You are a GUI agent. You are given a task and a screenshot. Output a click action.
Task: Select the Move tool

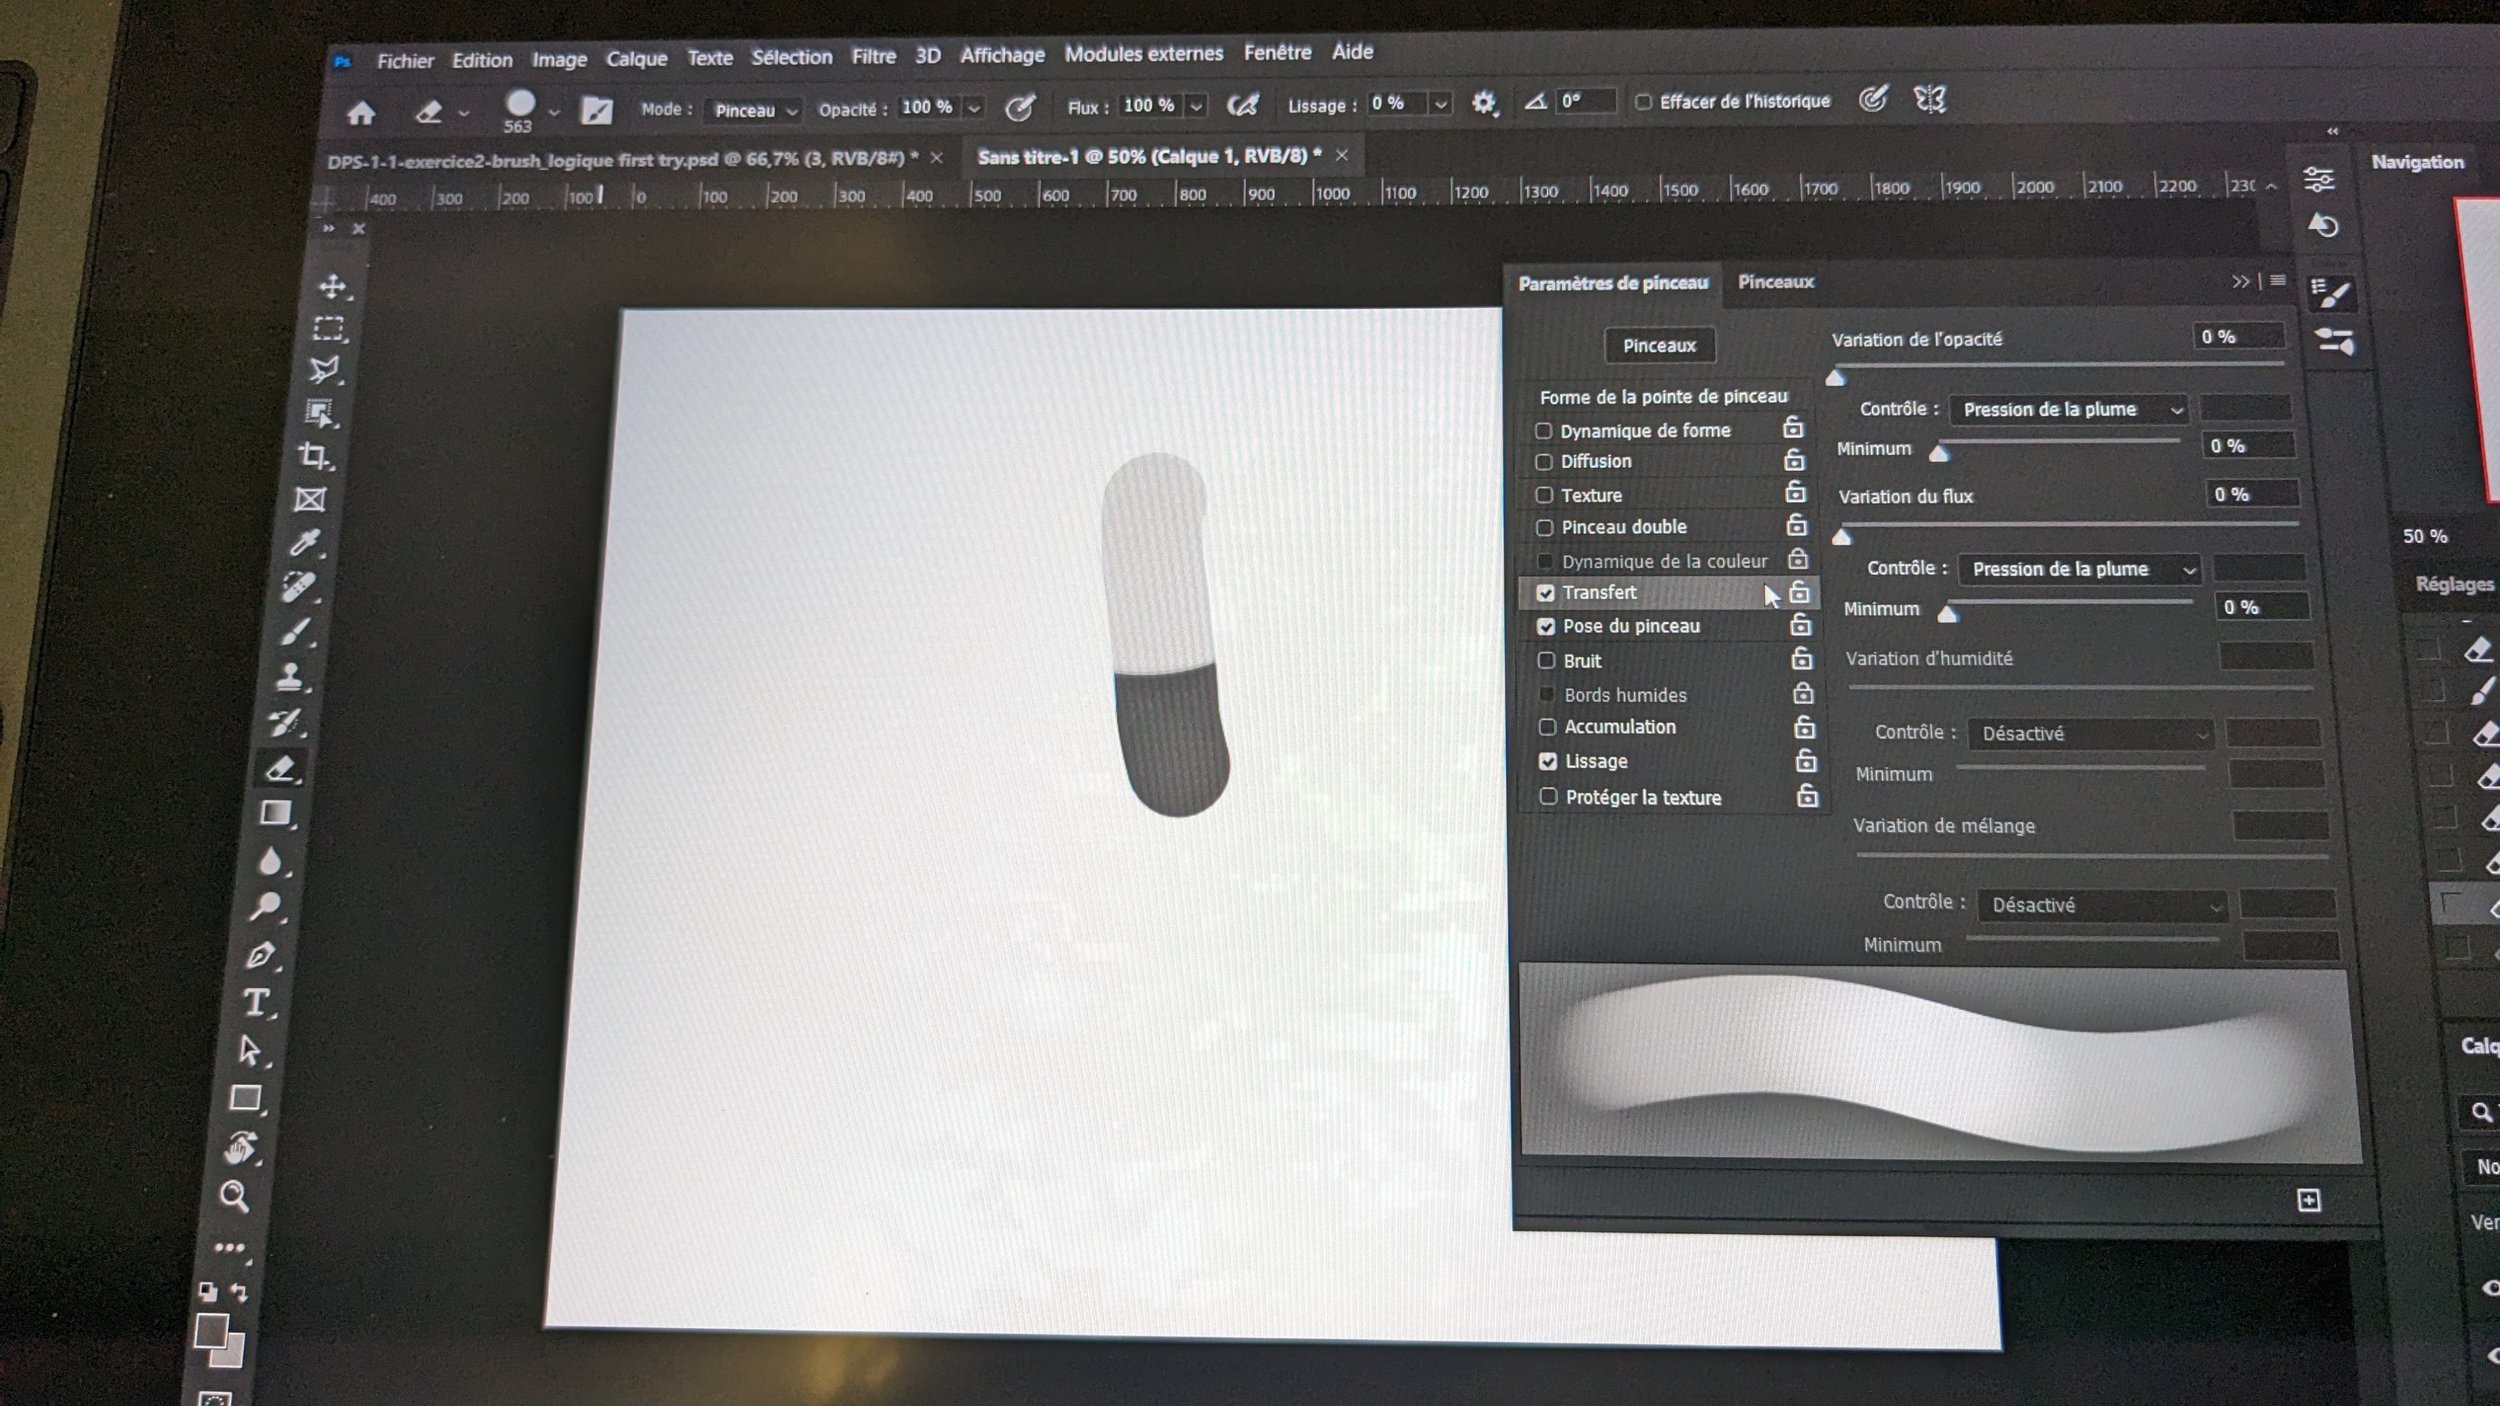[x=332, y=287]
